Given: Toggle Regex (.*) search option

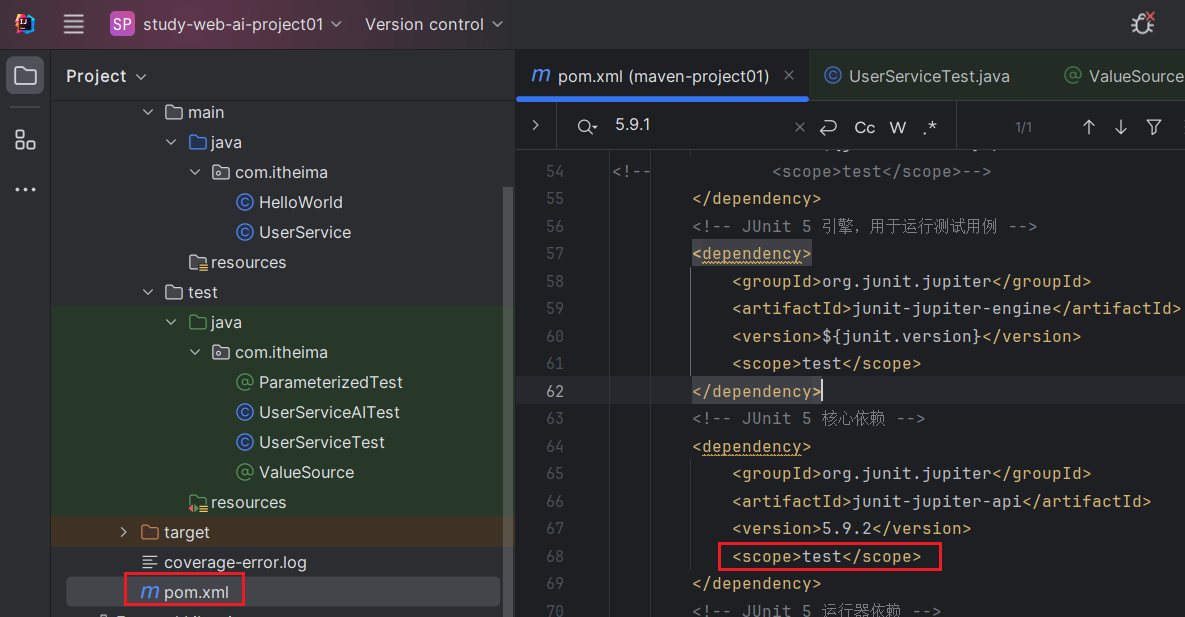Looking at the screenshot, I should point(930,127).
